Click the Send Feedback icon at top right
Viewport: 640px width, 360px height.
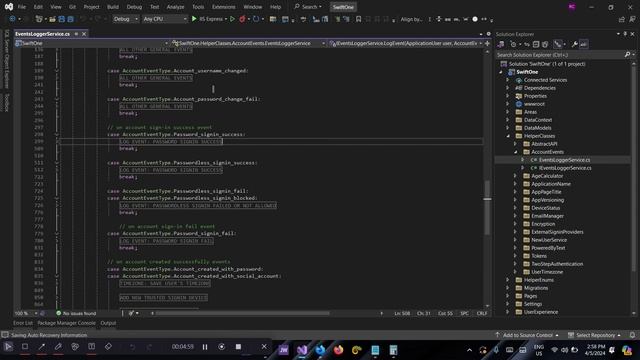tap(632, 19)
